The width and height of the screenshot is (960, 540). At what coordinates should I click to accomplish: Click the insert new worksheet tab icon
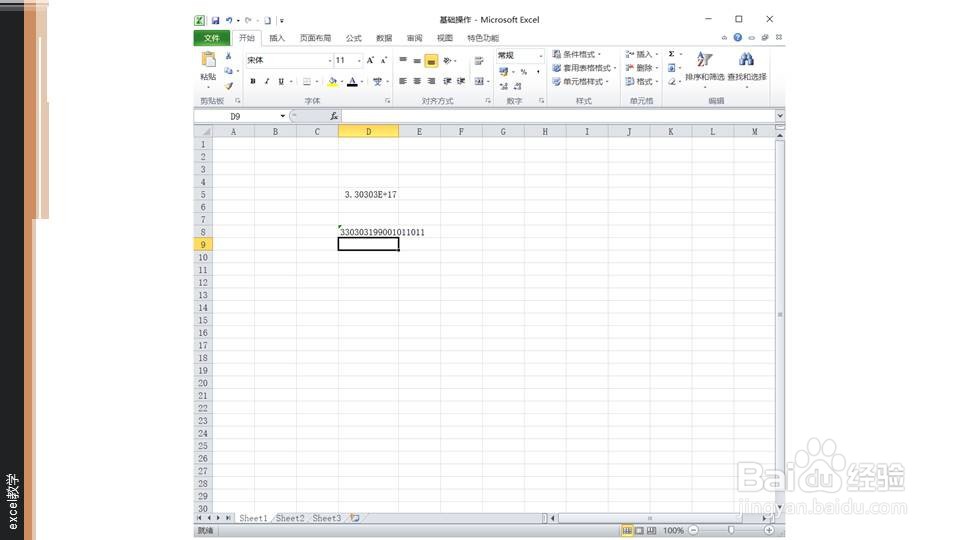[x=354, y=518]
